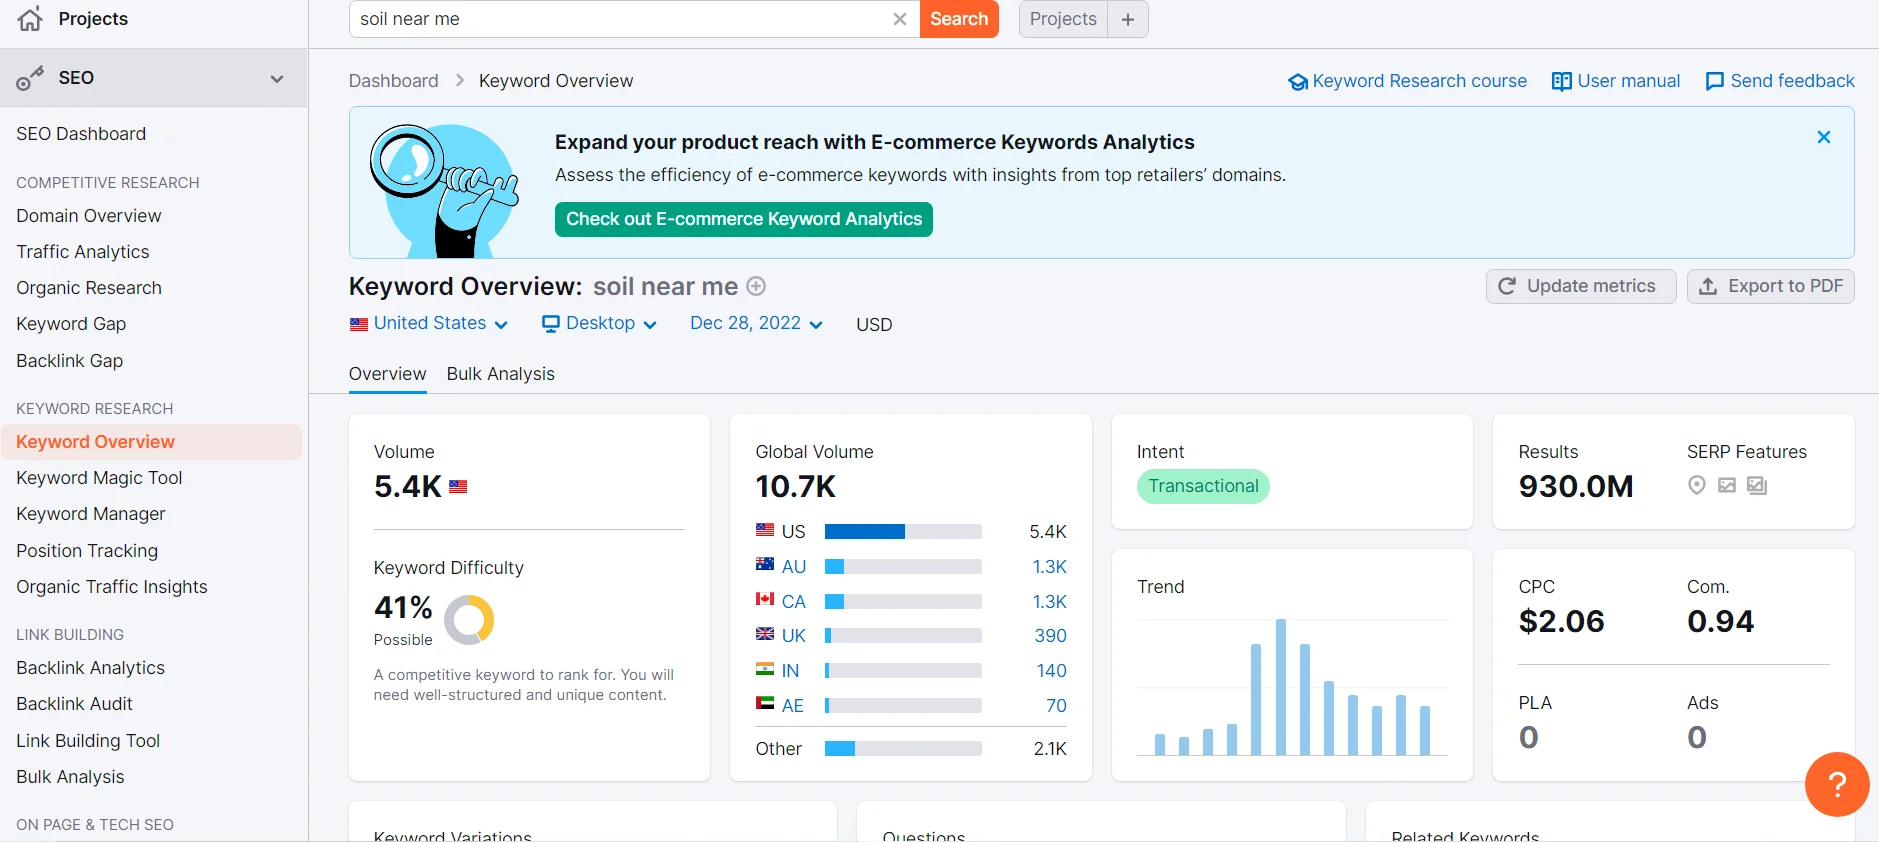Click the Keyword Difficulty donut chart
Screen dimensions: 1879x842
pyautogui.click(x=469, y=620)
